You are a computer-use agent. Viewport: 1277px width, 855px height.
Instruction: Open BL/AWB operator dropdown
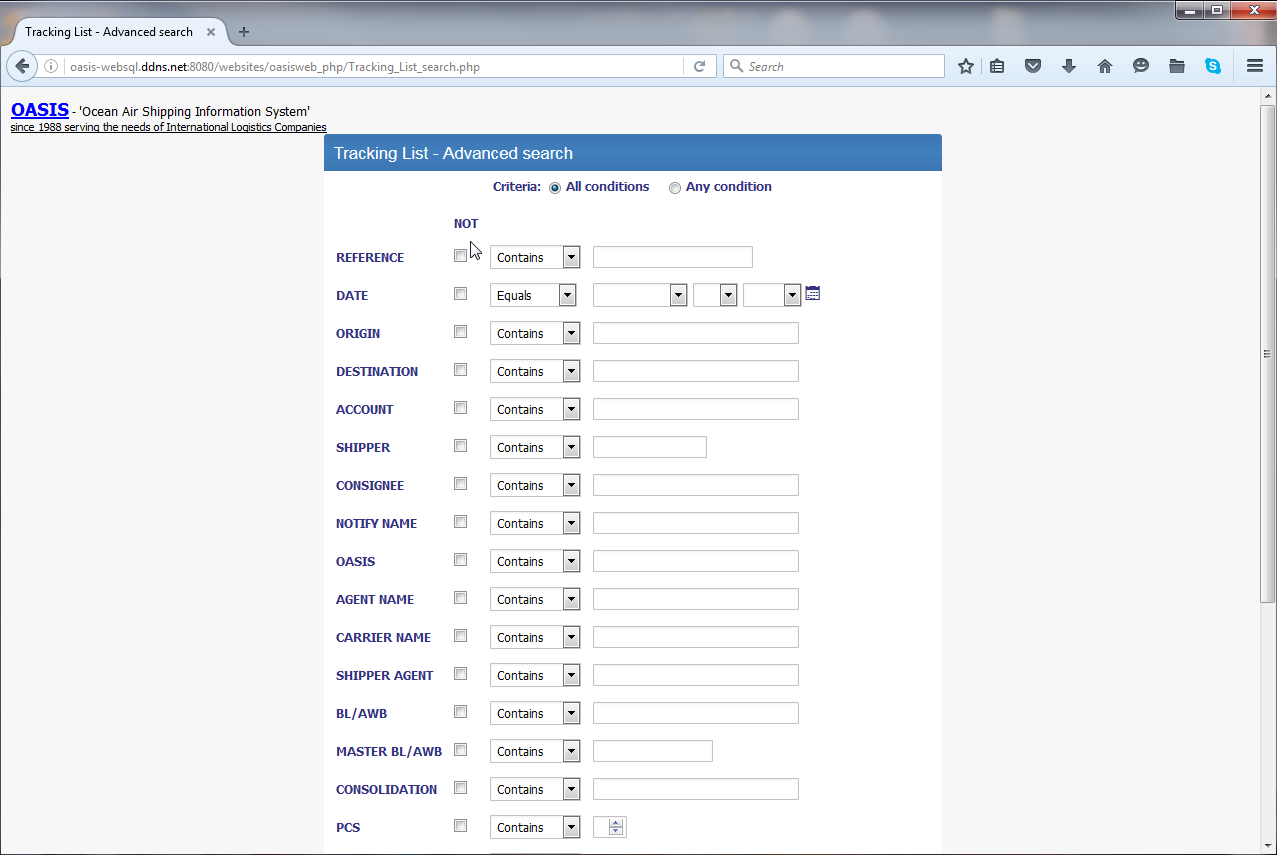pyautogui.click(x=535, y=713)
